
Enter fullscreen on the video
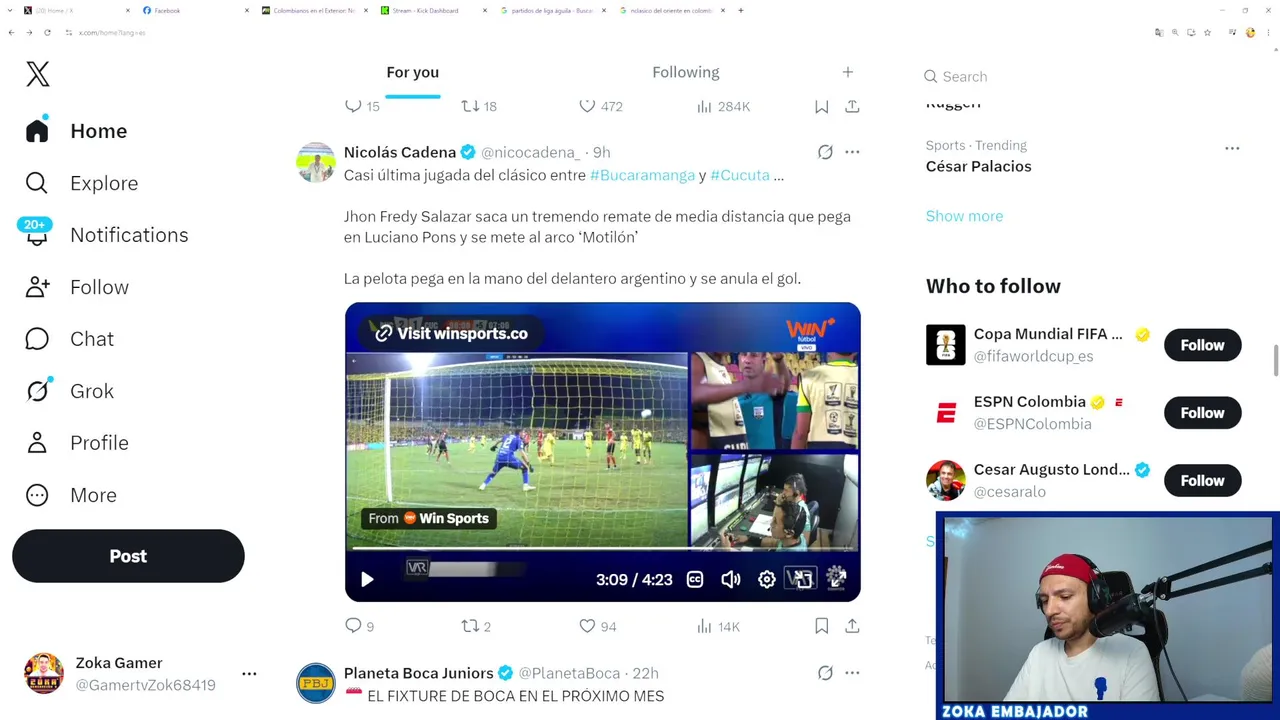837,580
